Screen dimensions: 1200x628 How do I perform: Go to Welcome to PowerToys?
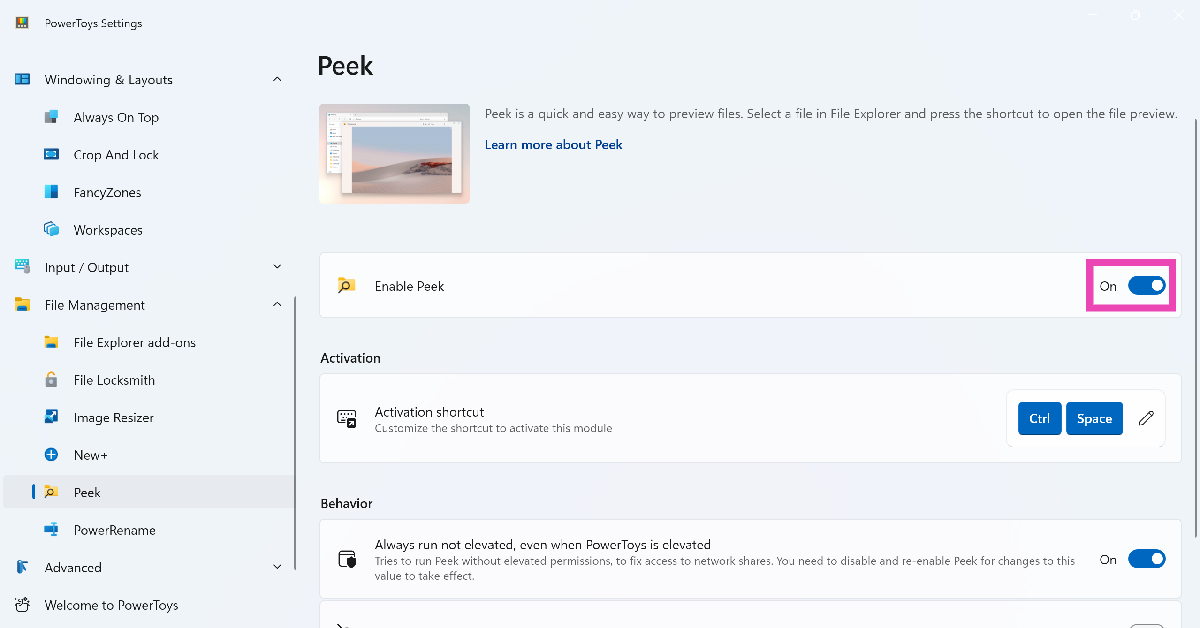[111, 605]
